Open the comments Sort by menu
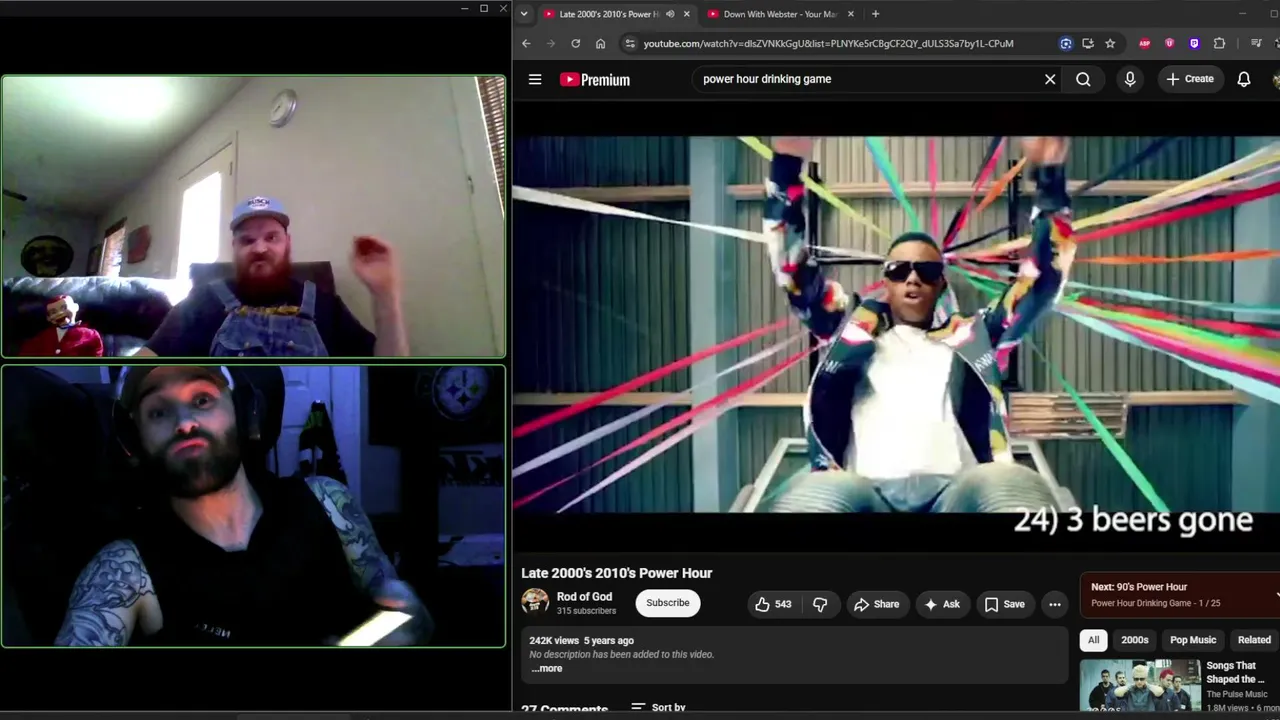 [659, 707]
